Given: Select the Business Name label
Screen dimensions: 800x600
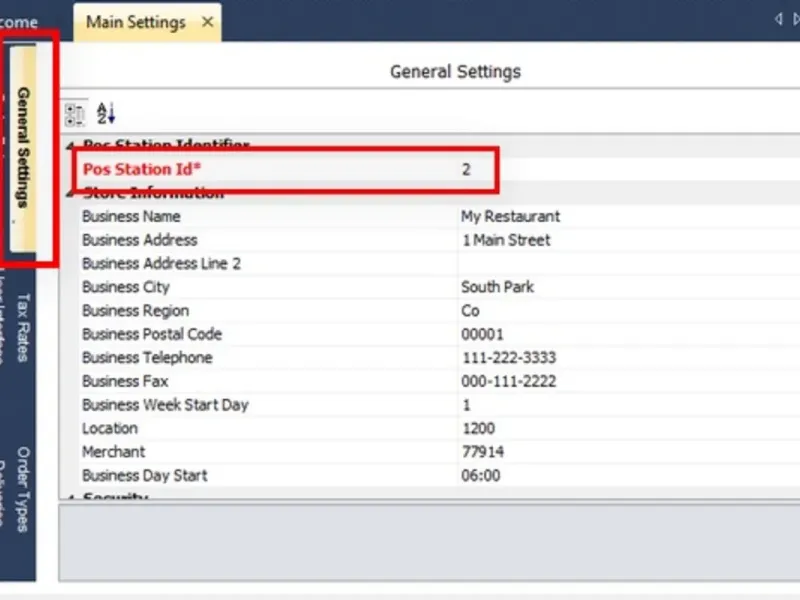Looking at the screenshot, I should (131, 216).
